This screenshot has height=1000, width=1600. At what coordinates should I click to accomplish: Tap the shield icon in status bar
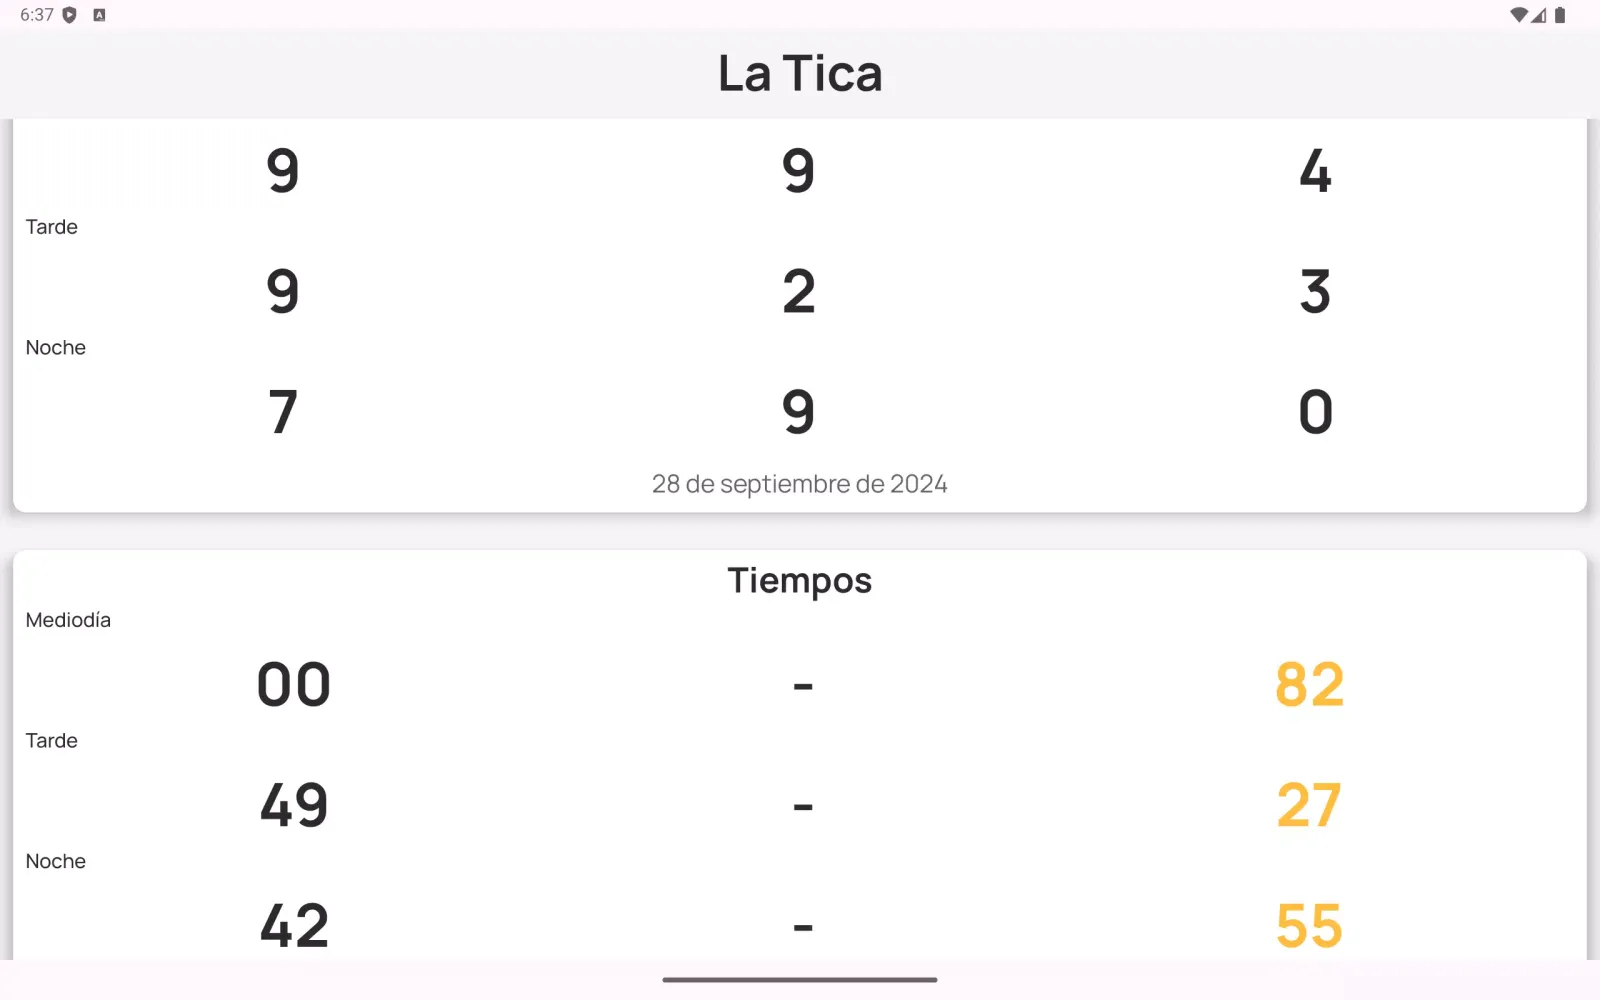pos(69,15)
